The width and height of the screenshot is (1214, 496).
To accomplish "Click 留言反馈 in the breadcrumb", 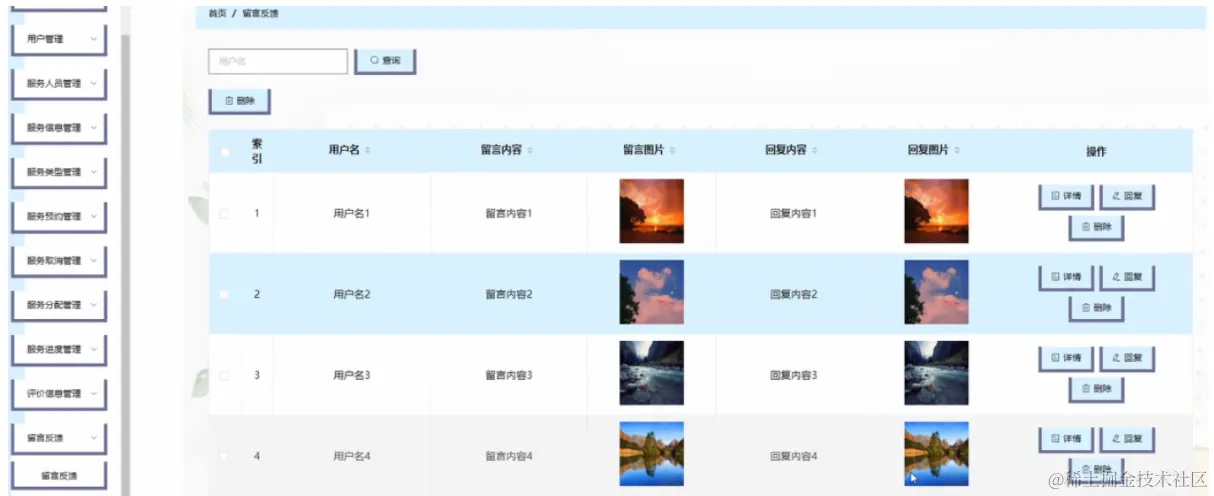I will 260,15.
